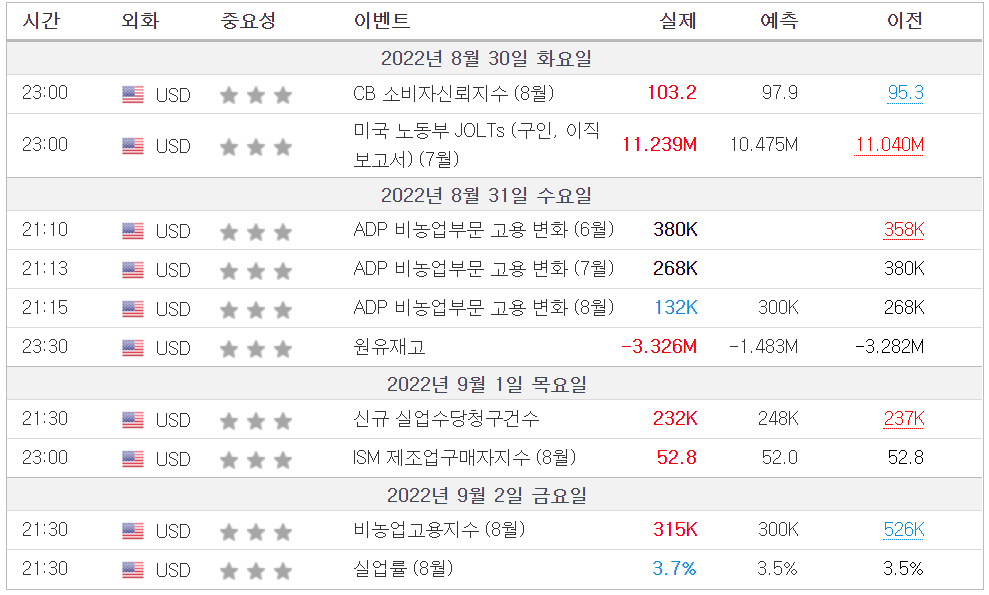Click the revised previous value 237K
This screenshot has height=595, width=989.
[904, 418]
